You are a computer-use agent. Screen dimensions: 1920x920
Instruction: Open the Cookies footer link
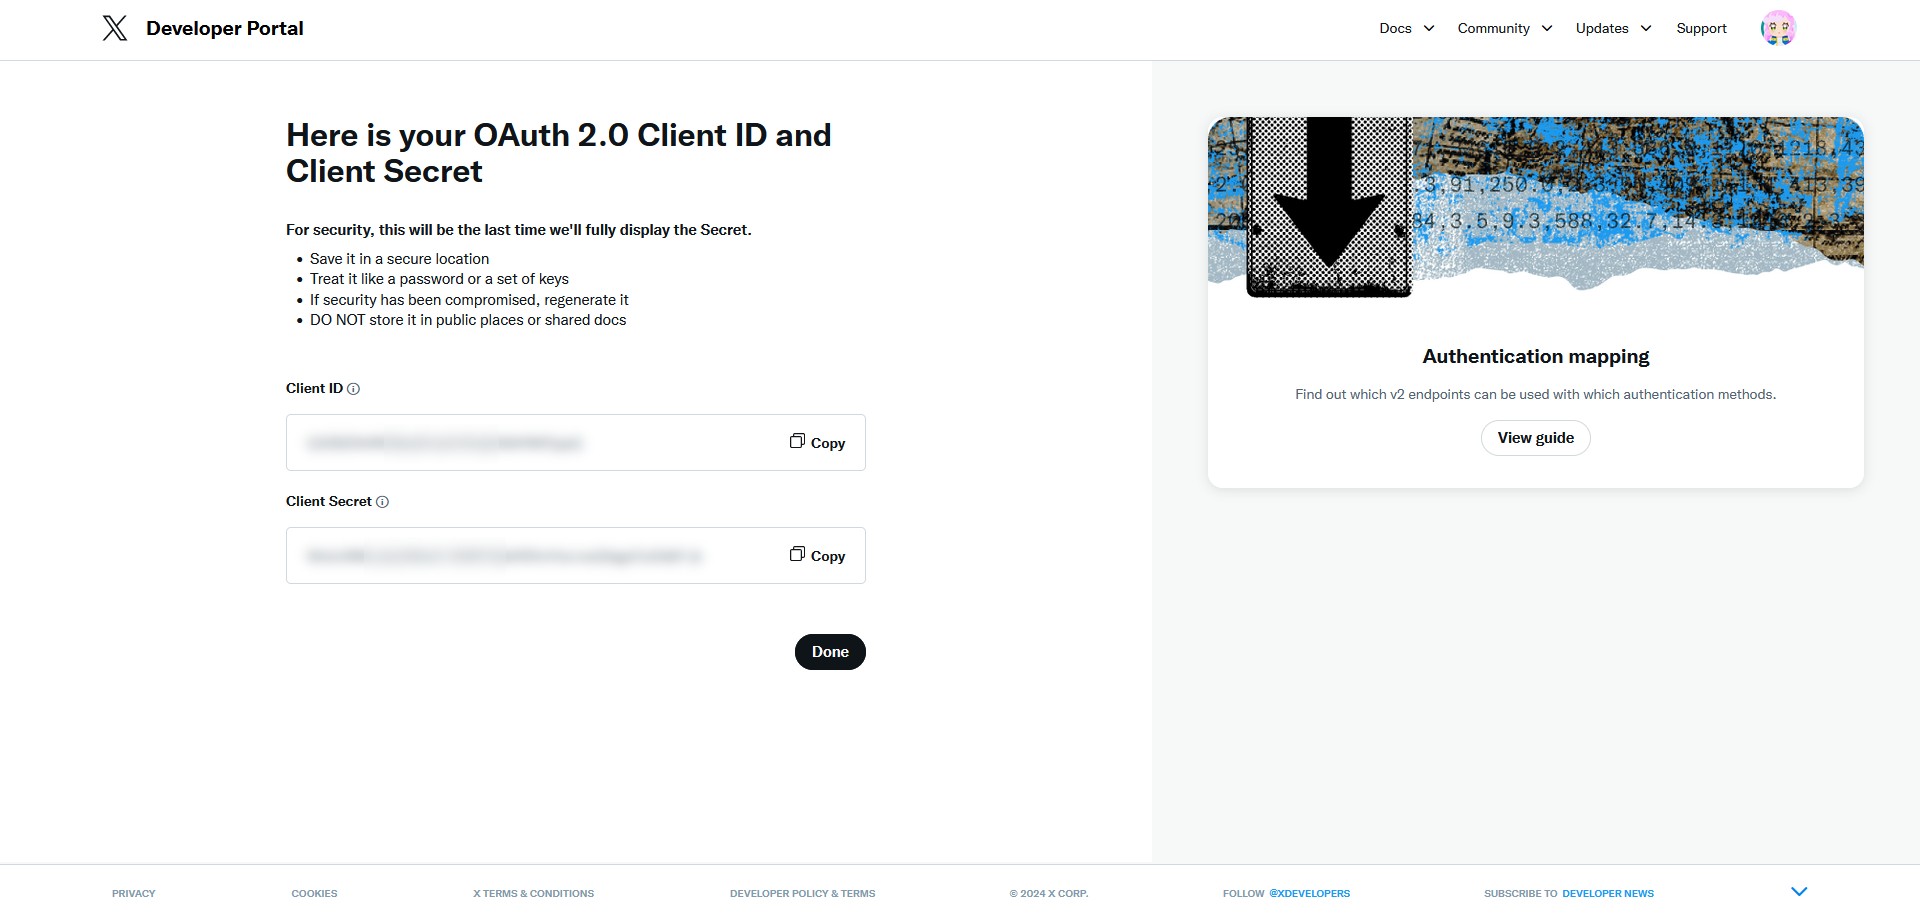pyautogui.click(x=314, y=893)
